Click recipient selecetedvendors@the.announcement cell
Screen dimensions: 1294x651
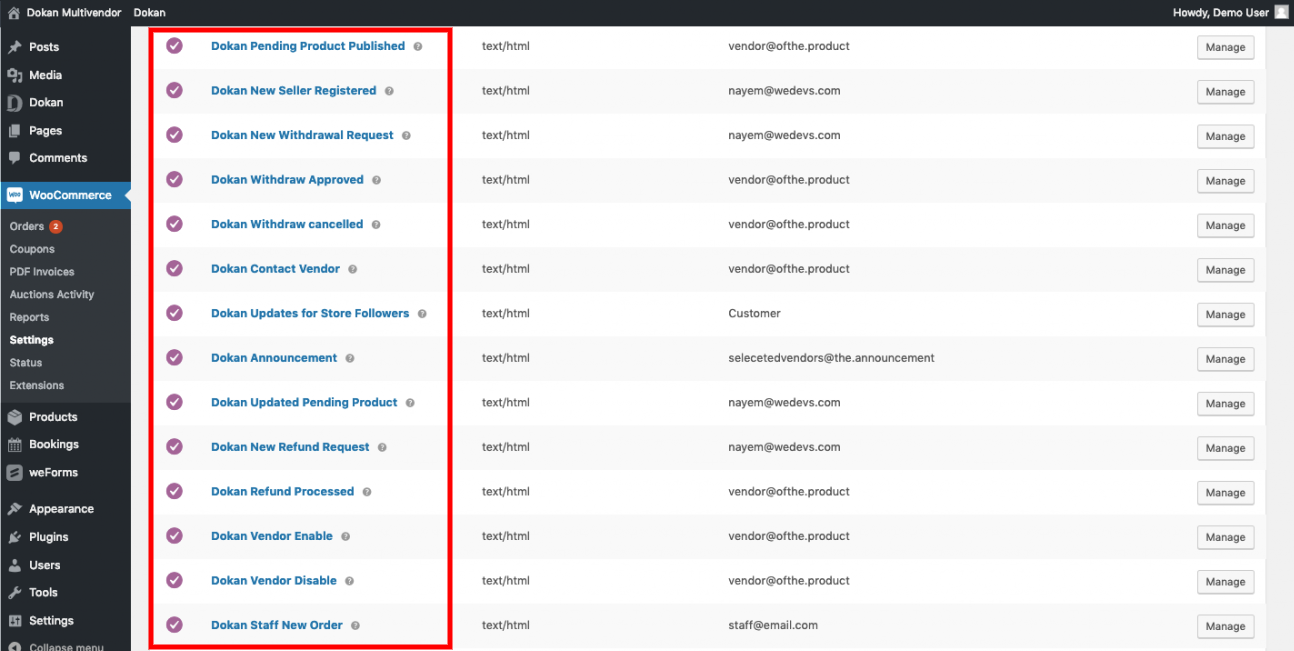click(831, 358)
